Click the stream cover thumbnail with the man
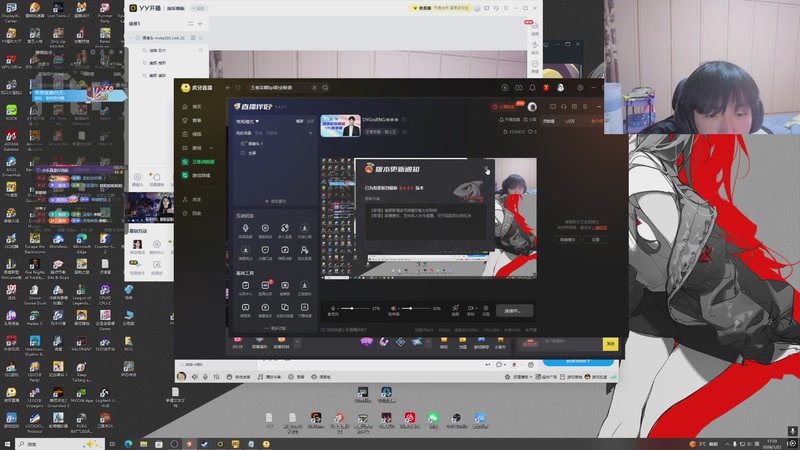The width and height of the screenshot is (800, 450). [340, 126]
